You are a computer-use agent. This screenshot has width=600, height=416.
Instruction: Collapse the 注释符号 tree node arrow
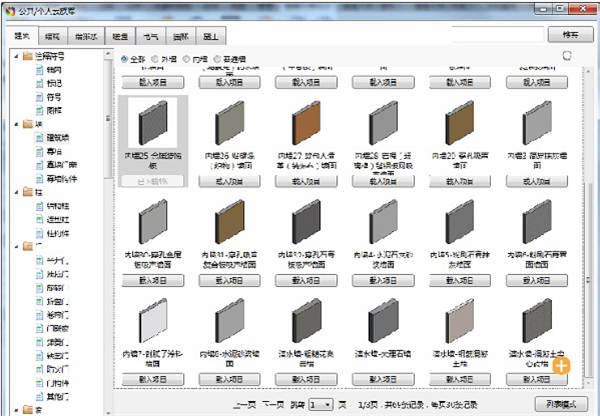(x=15, y=56)
